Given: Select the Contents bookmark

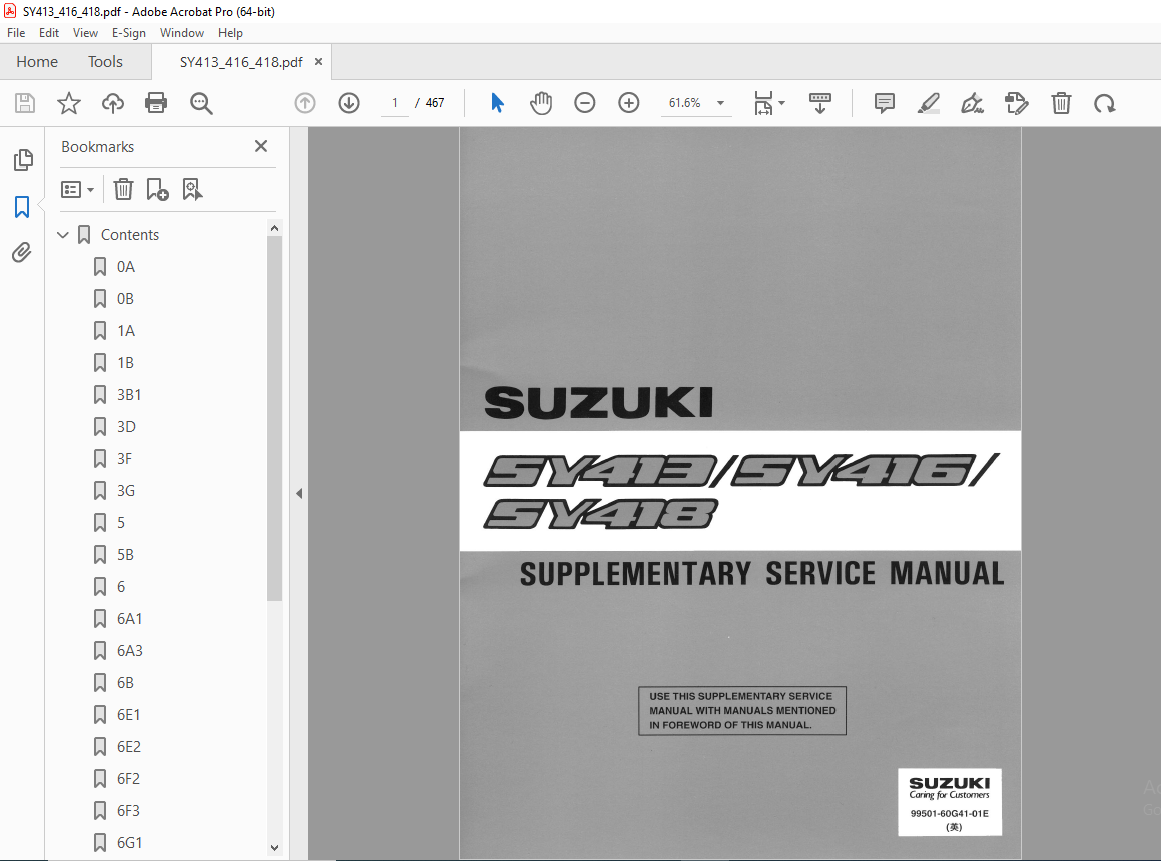Looking at the screenshot, I should click(130, 235).
